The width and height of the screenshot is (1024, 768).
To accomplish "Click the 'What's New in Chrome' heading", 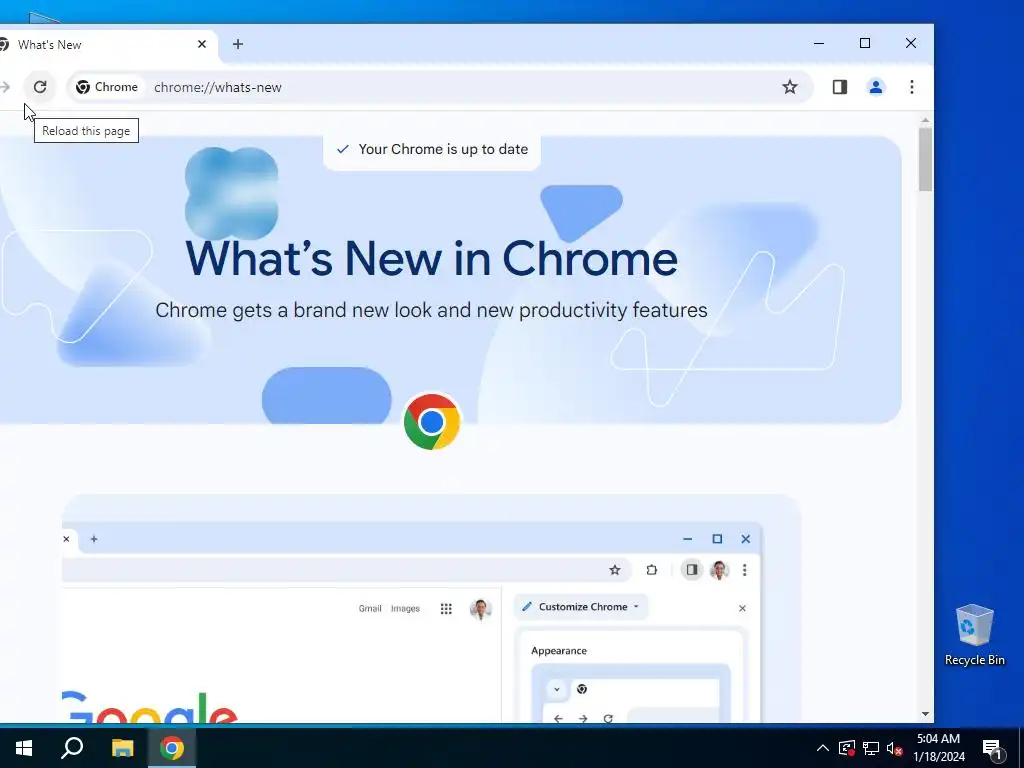I will click(431, 259).
